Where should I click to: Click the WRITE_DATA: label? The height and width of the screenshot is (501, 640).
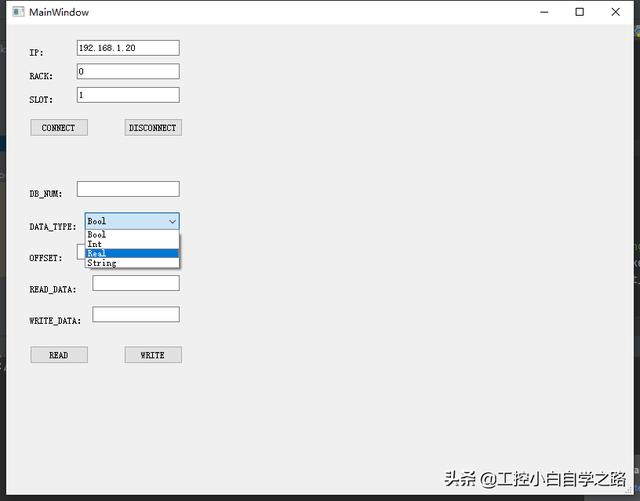point(55,321)
